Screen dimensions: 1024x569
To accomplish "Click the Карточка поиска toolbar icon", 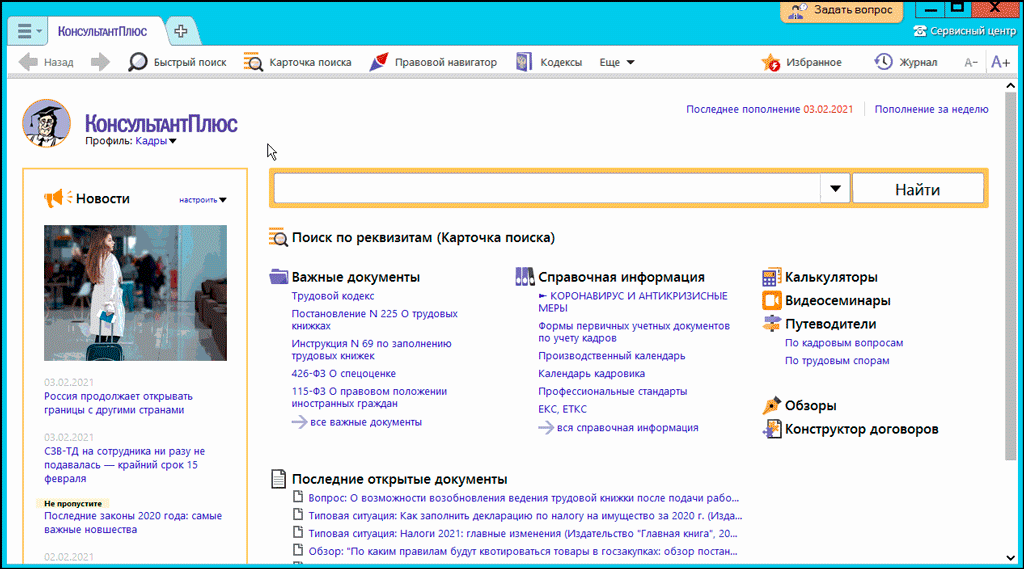I will coord(253,62).
